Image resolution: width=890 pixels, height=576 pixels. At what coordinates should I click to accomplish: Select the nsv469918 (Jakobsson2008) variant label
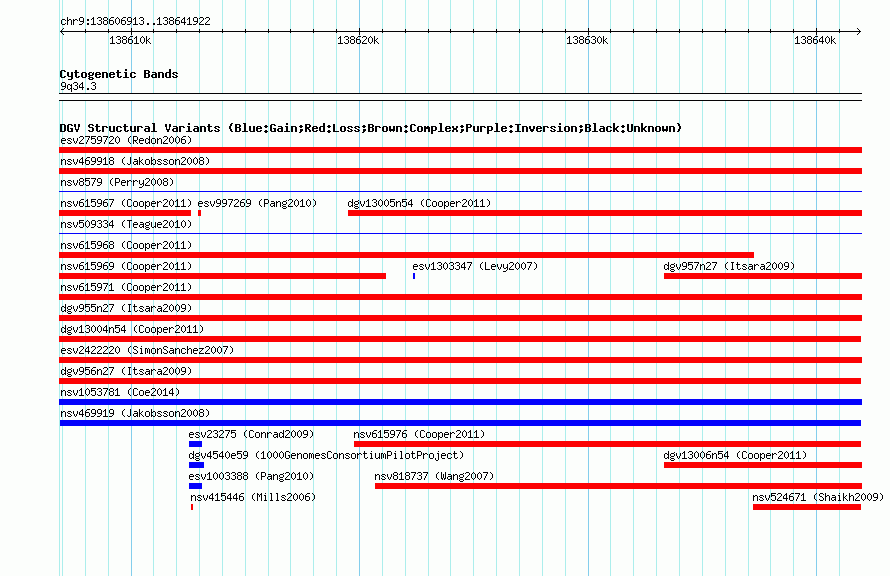coord(135,161)
